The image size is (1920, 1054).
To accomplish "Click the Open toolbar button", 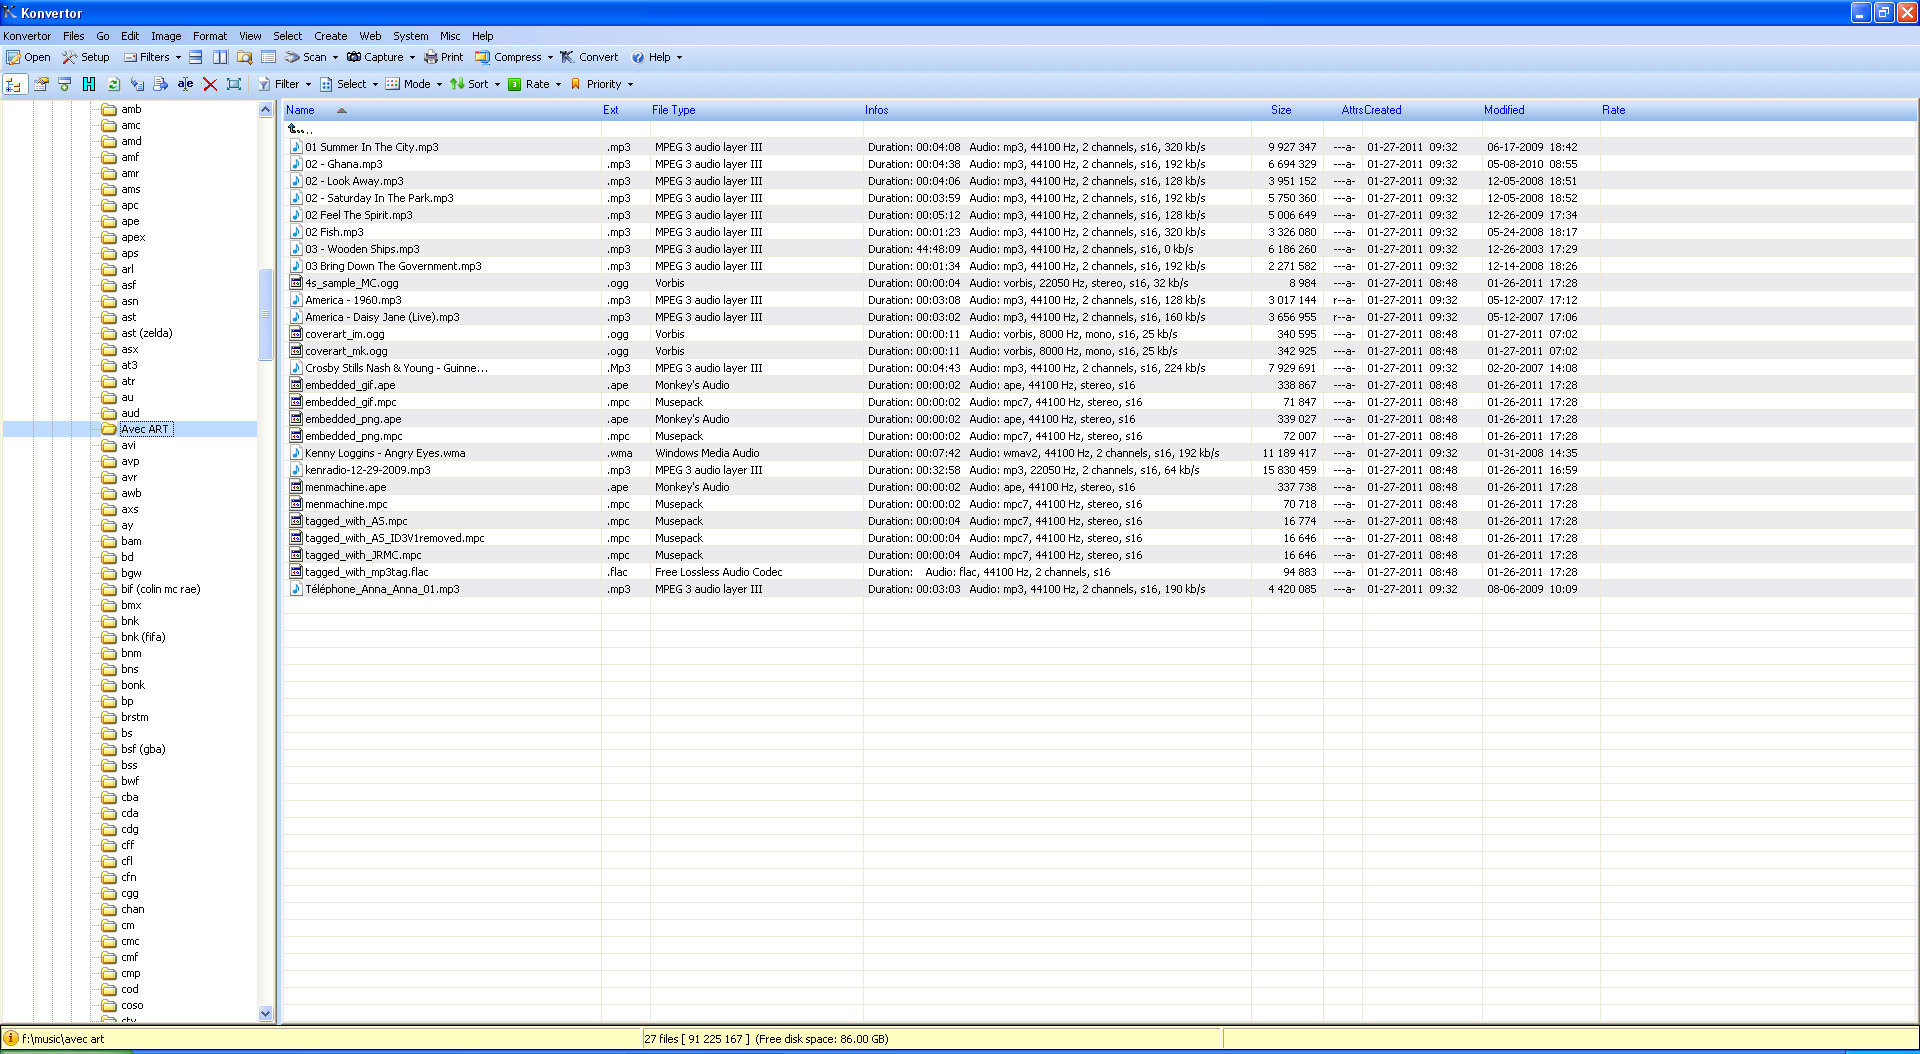I will [29, 57].
